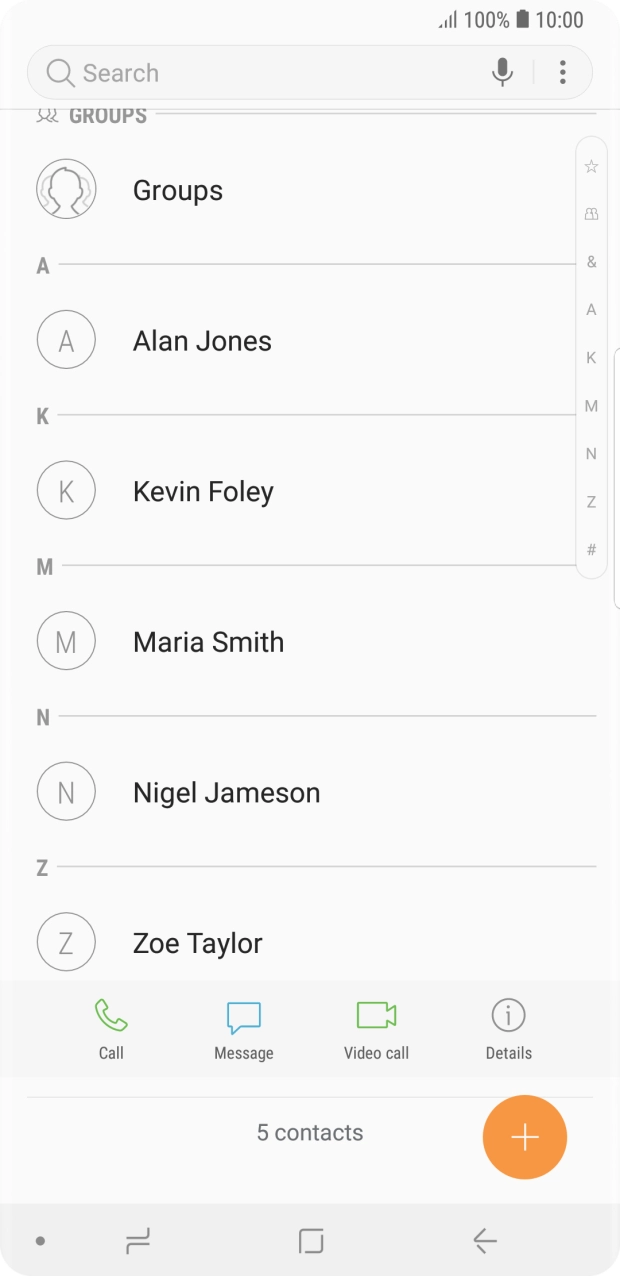Tap the orange add contact plus button
620x1276 pixels.
(525, 1138)
